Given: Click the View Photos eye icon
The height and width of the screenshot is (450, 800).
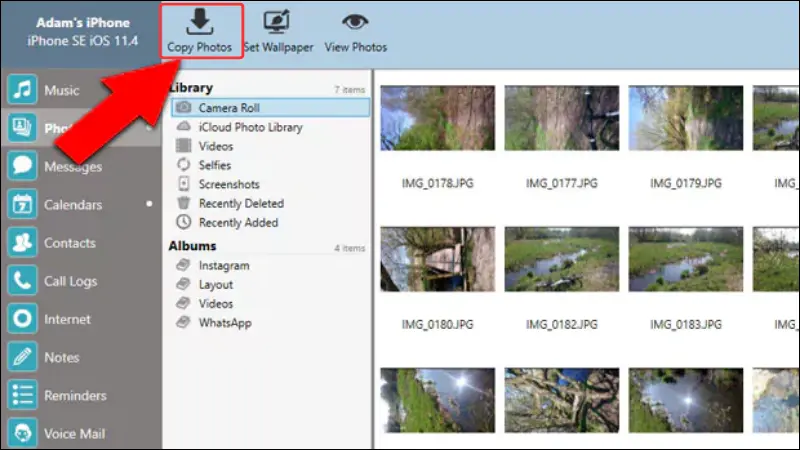Looking at the screenshot, I should [x=355, y=22].
